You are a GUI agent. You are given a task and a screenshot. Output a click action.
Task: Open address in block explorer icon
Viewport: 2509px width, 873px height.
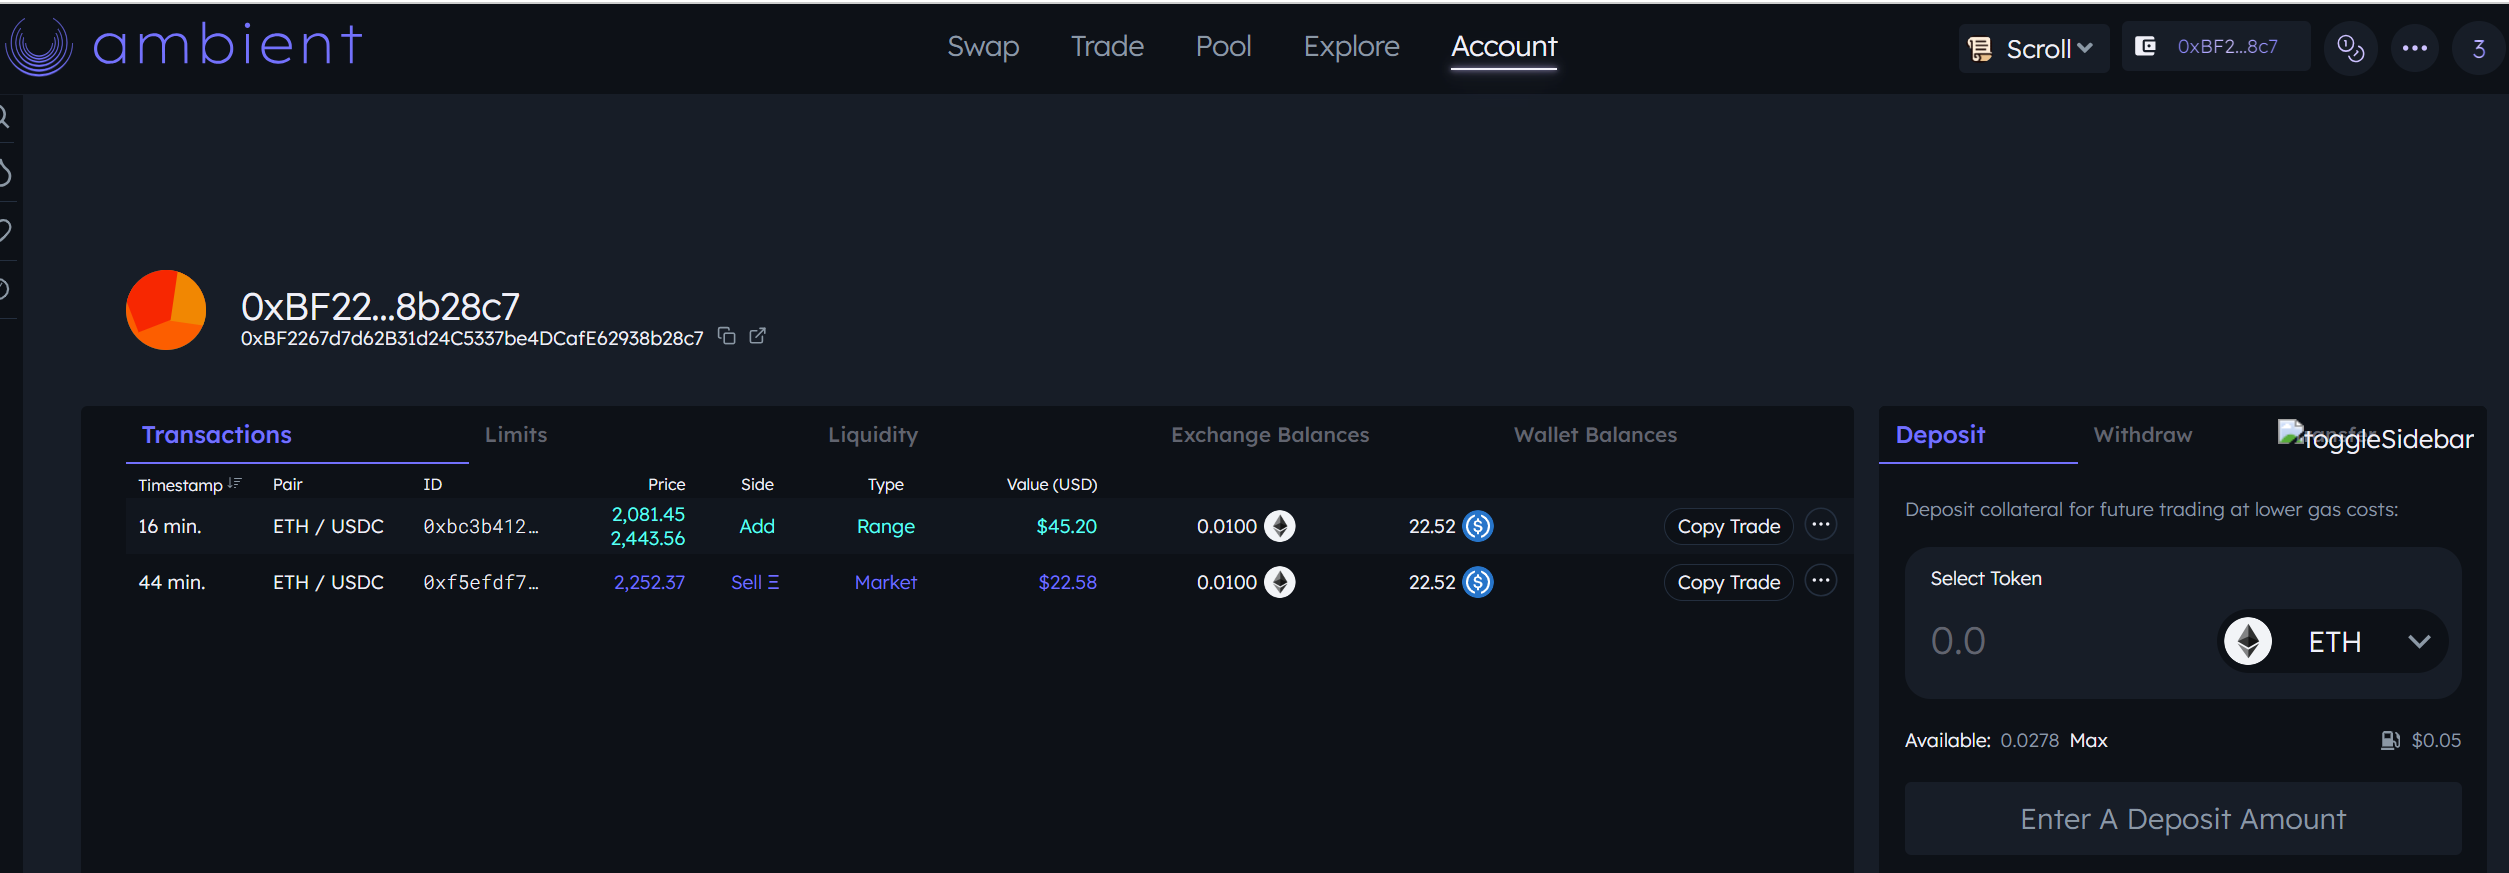click(x=758, y=336)
